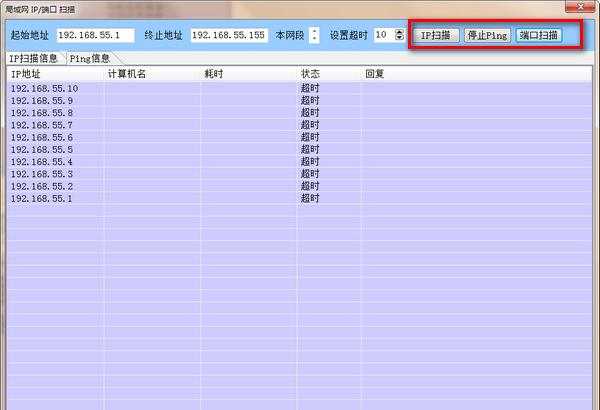Click the 设置超时 value field
This screenshot has height=410, width=600.
tap(384, 35)
